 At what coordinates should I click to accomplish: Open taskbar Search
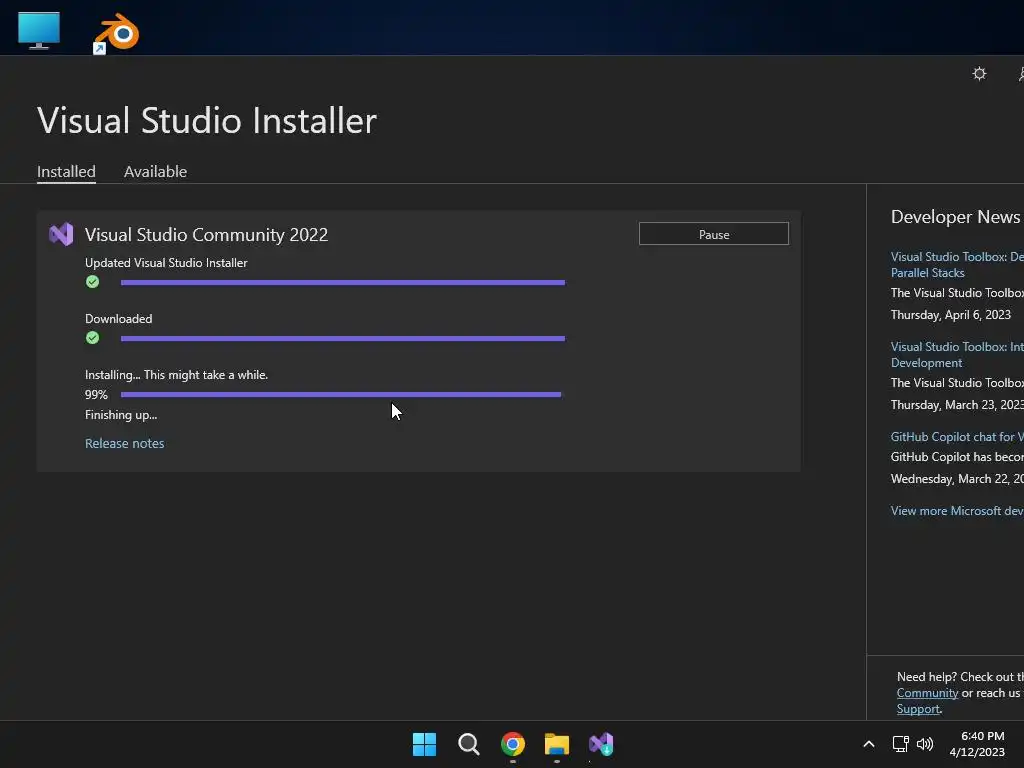click(x=469, y=744)
